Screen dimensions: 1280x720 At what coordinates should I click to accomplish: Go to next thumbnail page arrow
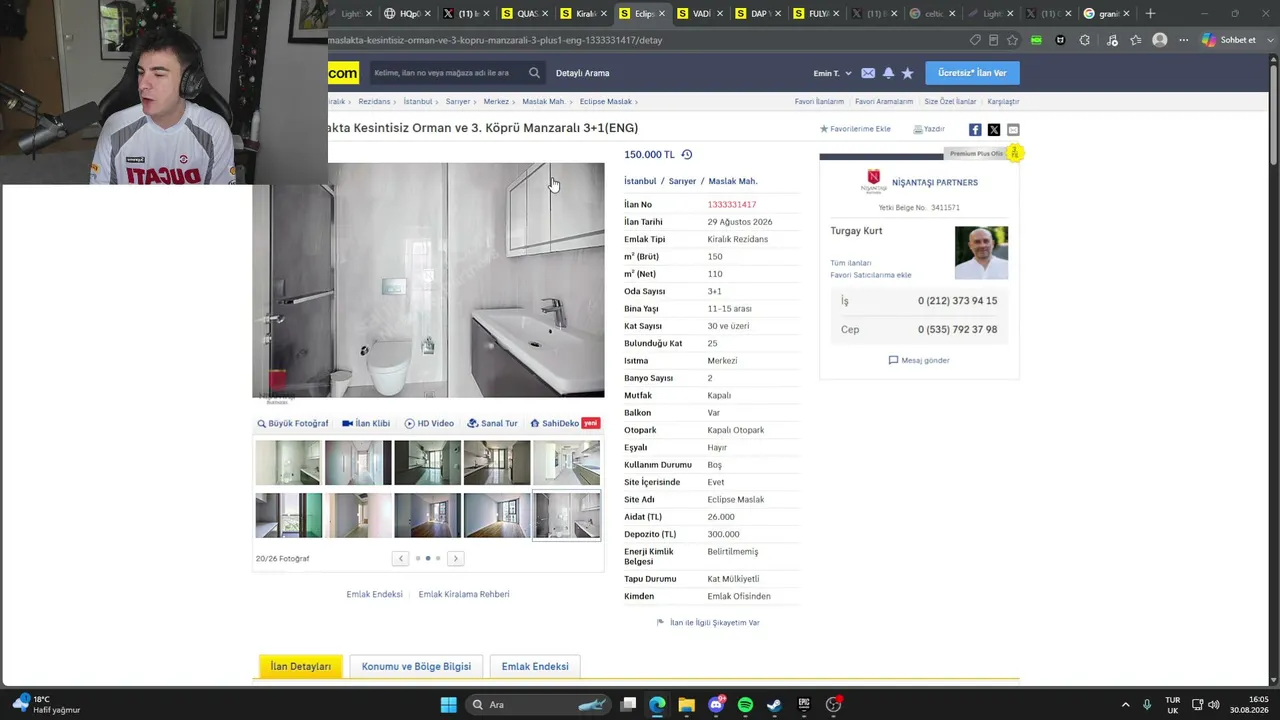455,558
